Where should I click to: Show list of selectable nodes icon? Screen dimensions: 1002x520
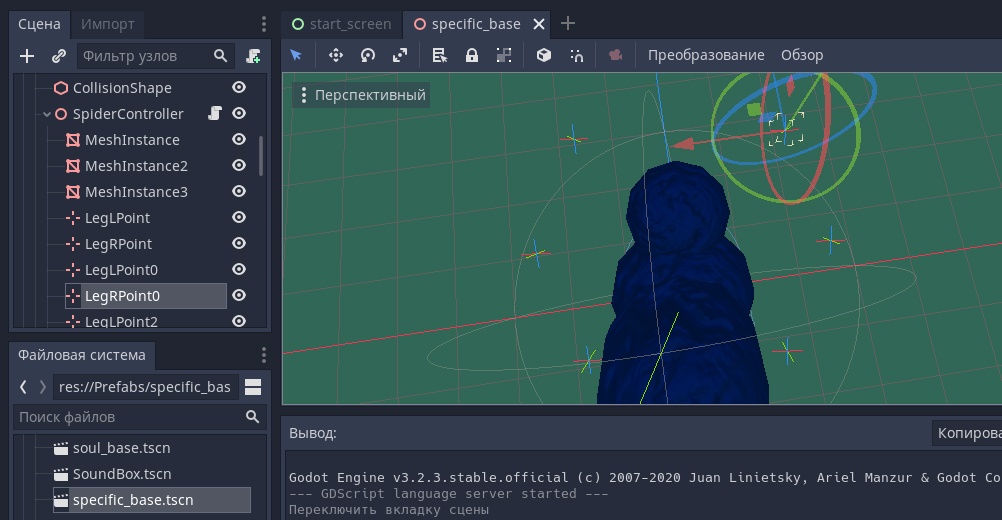[440, 55]
